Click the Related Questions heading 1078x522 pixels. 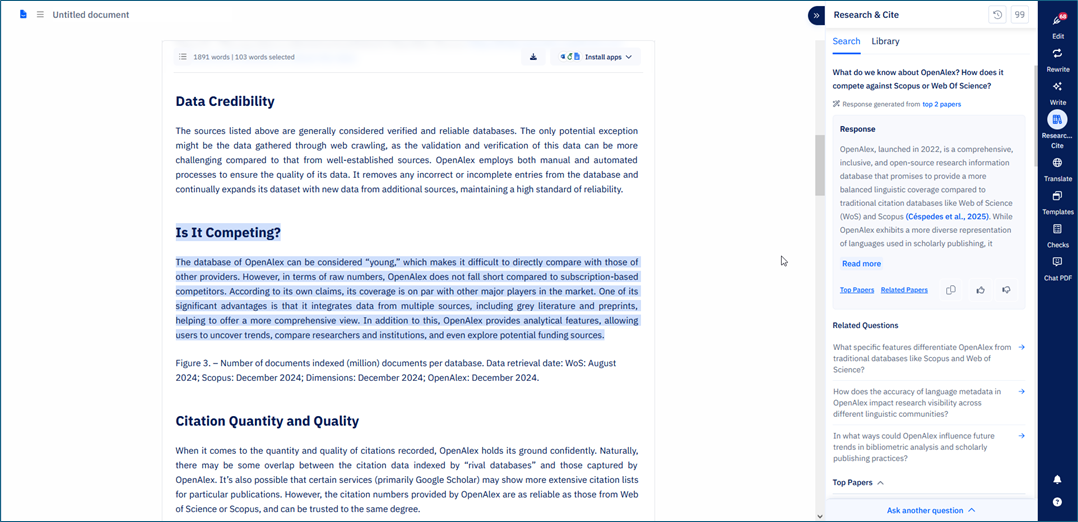[x=865, y=325]
